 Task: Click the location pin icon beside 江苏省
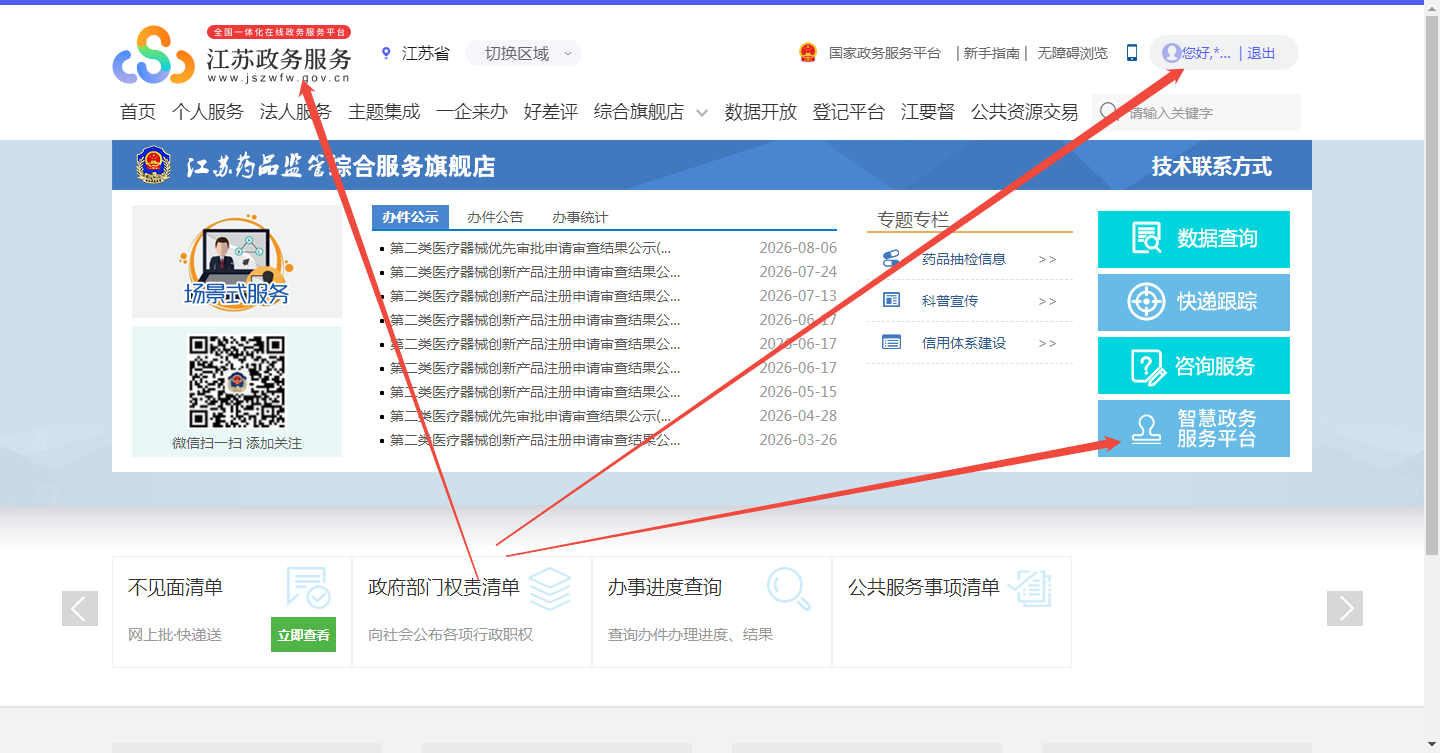[x=387, y=54]
